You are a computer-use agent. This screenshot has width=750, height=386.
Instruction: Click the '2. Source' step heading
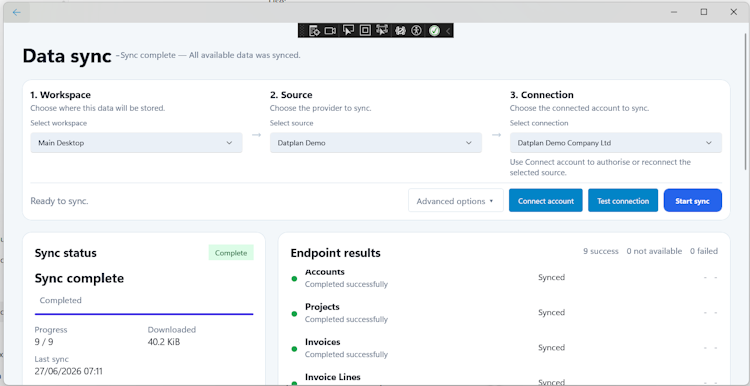pos(291,95)
